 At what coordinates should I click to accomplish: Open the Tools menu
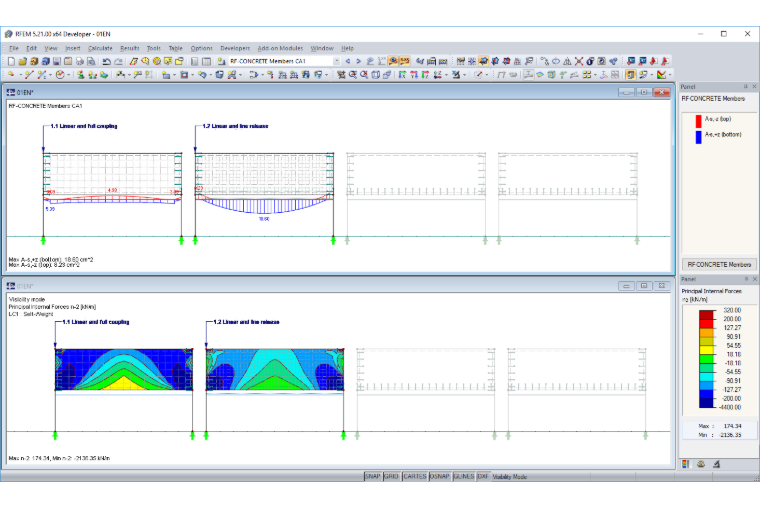pos(154,48)
